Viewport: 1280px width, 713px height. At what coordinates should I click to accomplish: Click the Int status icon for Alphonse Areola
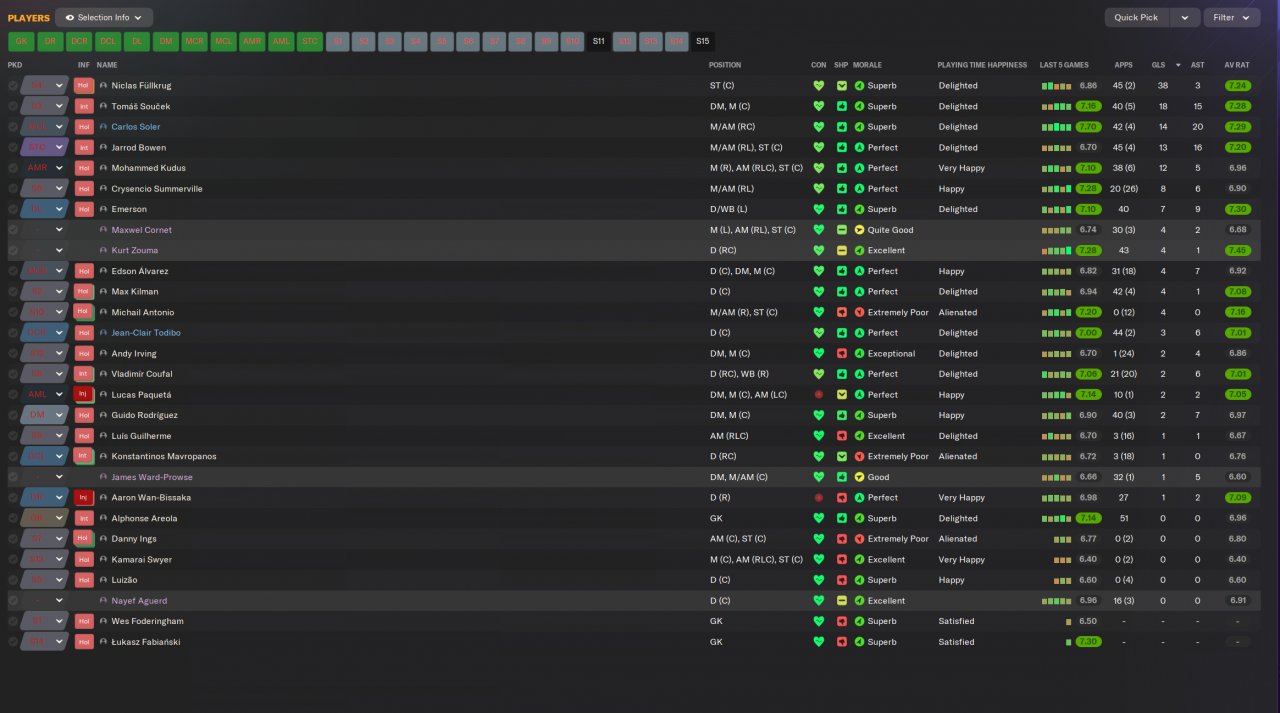tap(84, 518)
